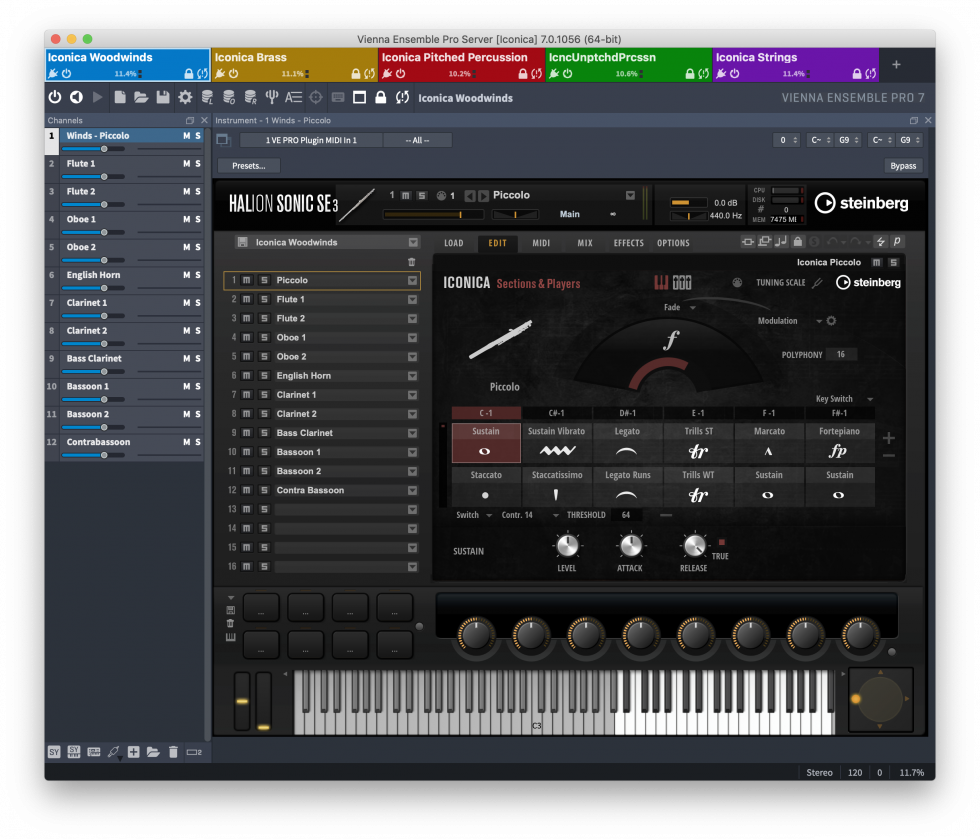Mute the Bass Clarinet channel

(186, 358)
